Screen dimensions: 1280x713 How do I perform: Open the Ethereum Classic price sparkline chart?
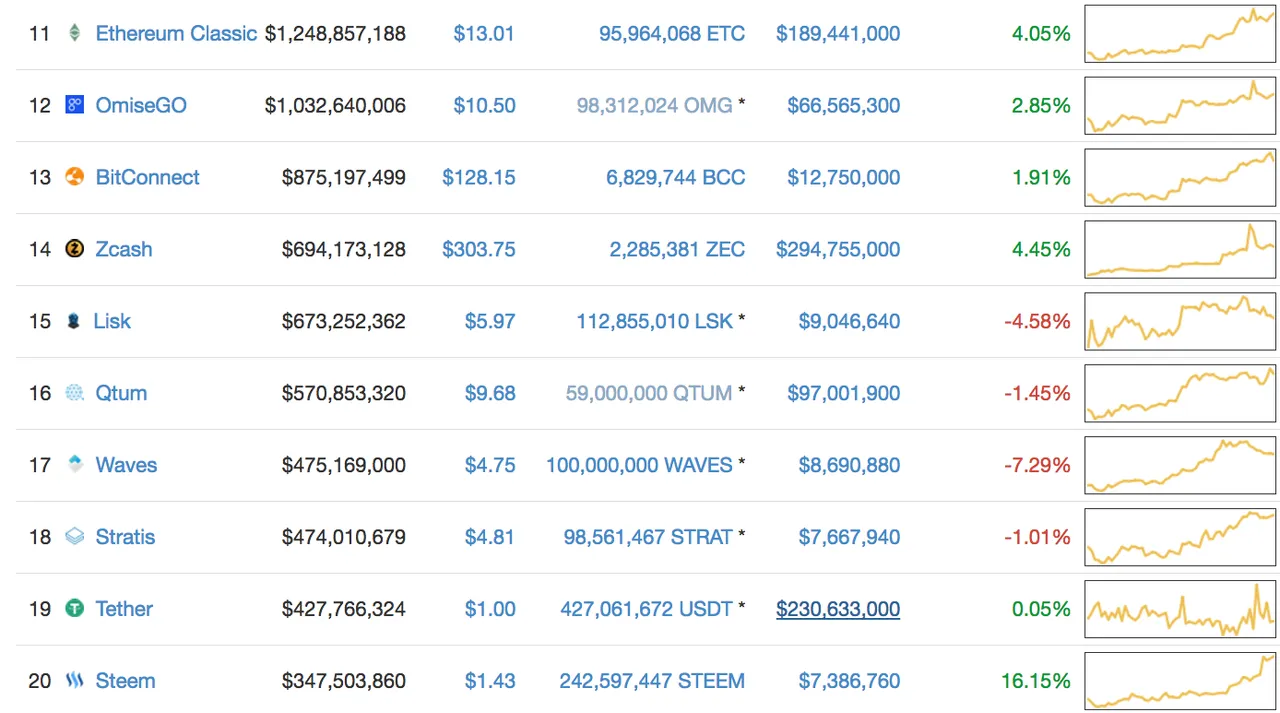1181,34
